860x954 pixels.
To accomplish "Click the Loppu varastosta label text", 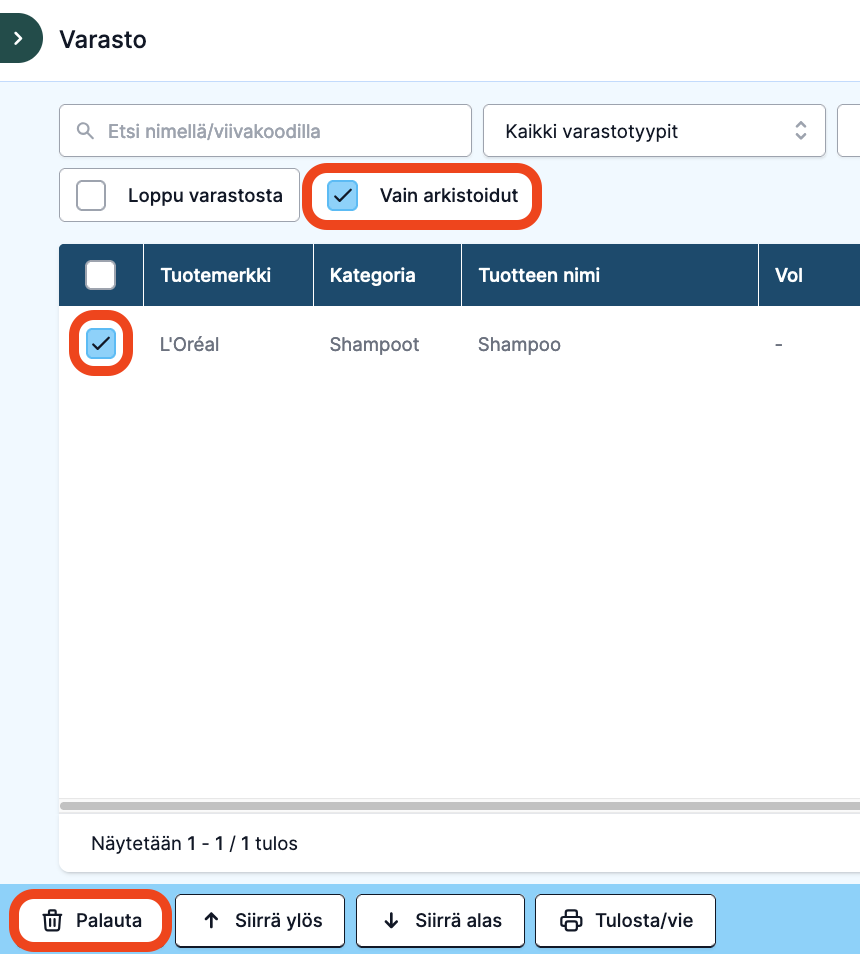I will (205, 195).
